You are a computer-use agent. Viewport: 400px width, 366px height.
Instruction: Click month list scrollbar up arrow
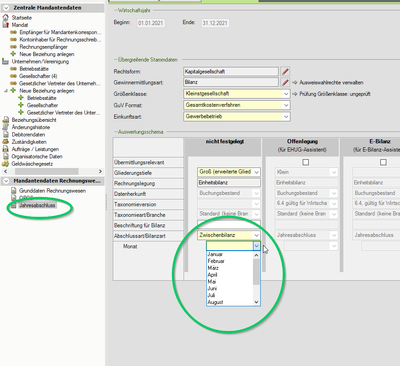click(256, 255)
